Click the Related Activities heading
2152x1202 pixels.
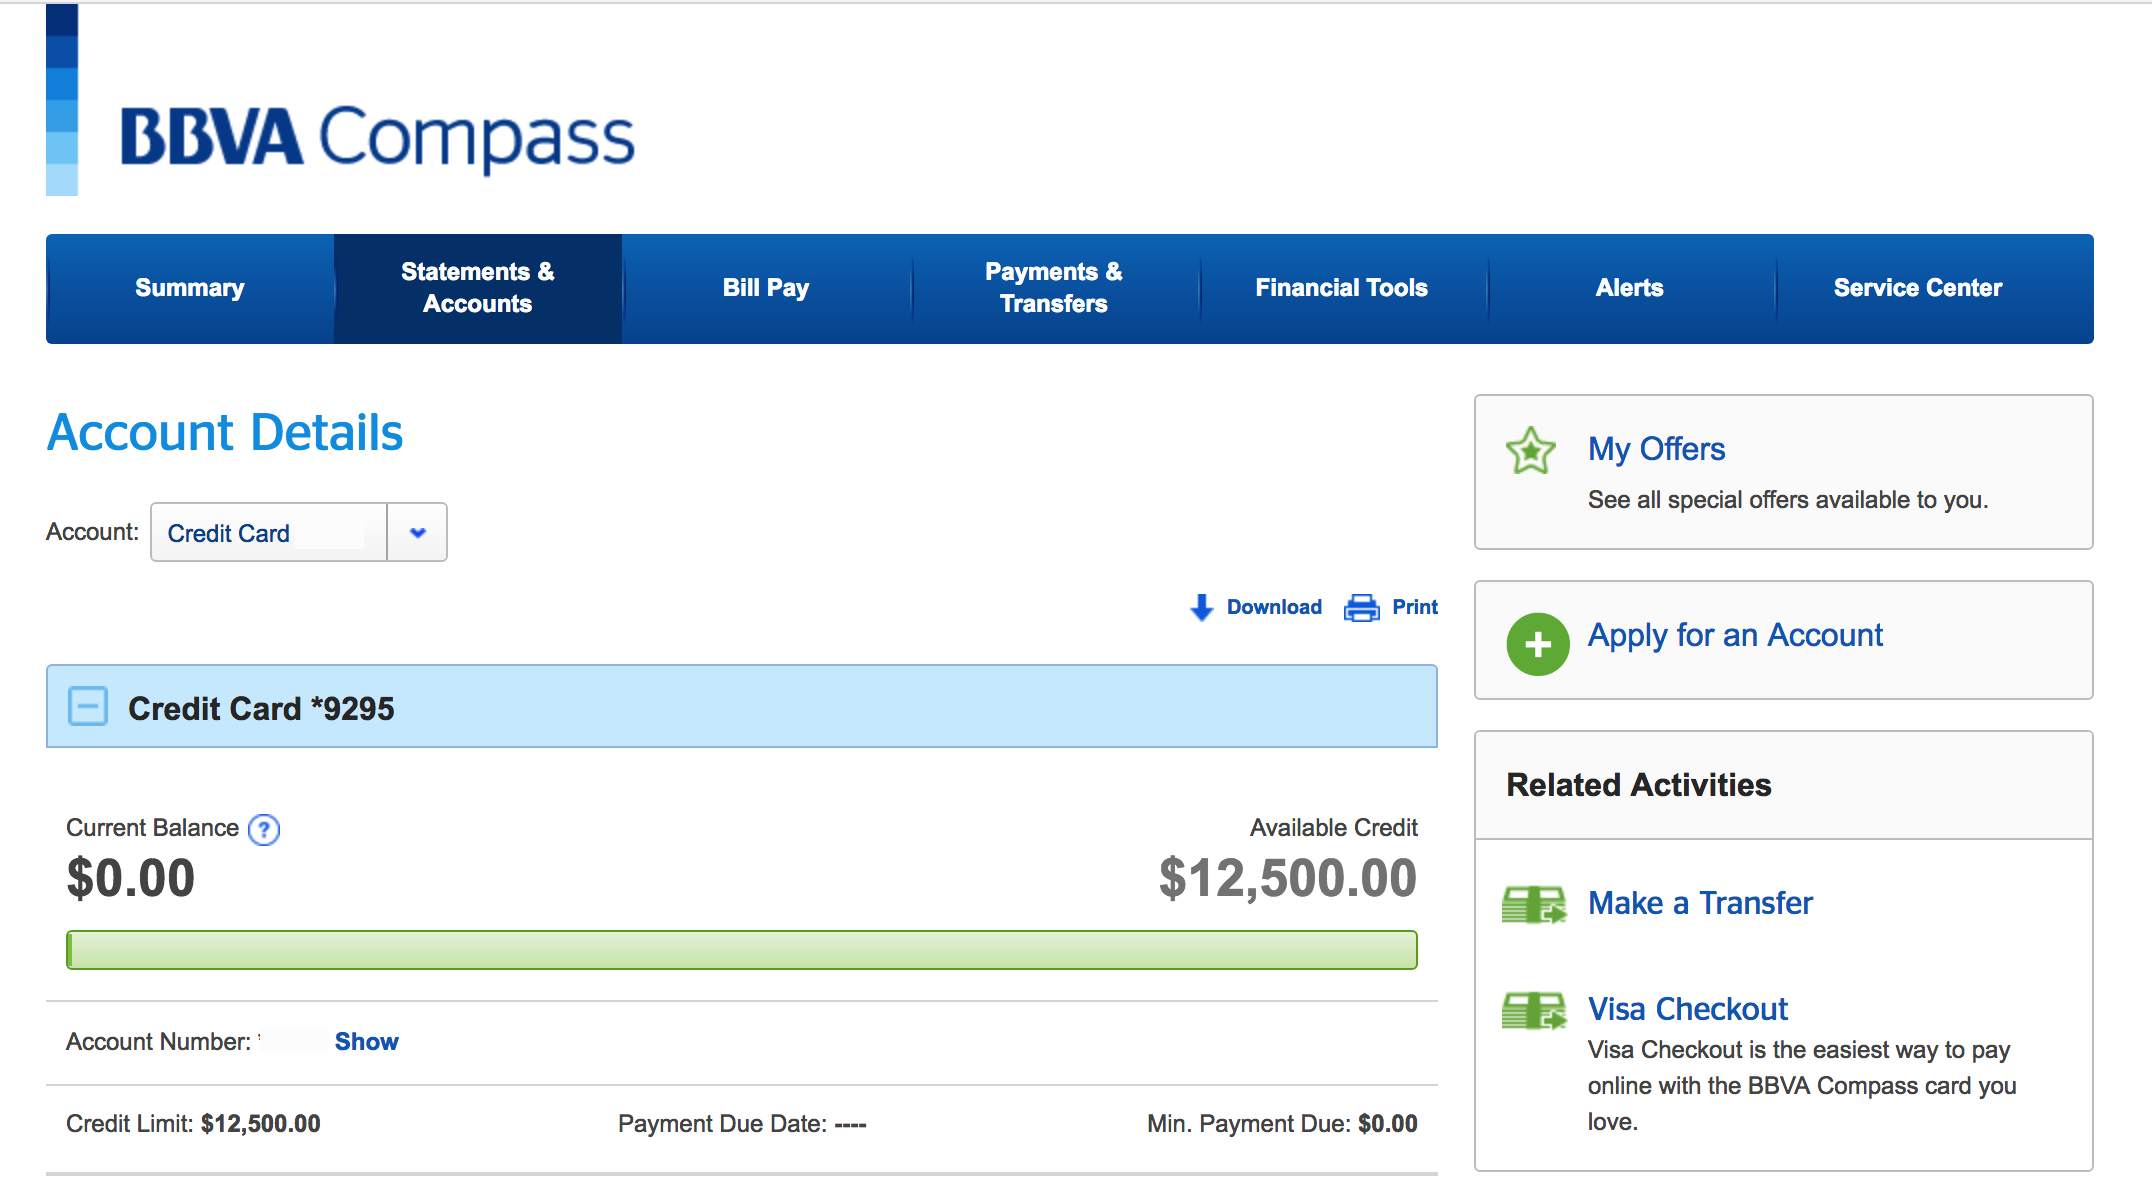pos(1639,785)
